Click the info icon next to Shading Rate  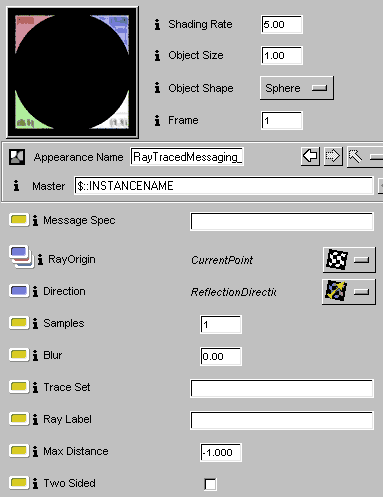[x=157, y=24]
